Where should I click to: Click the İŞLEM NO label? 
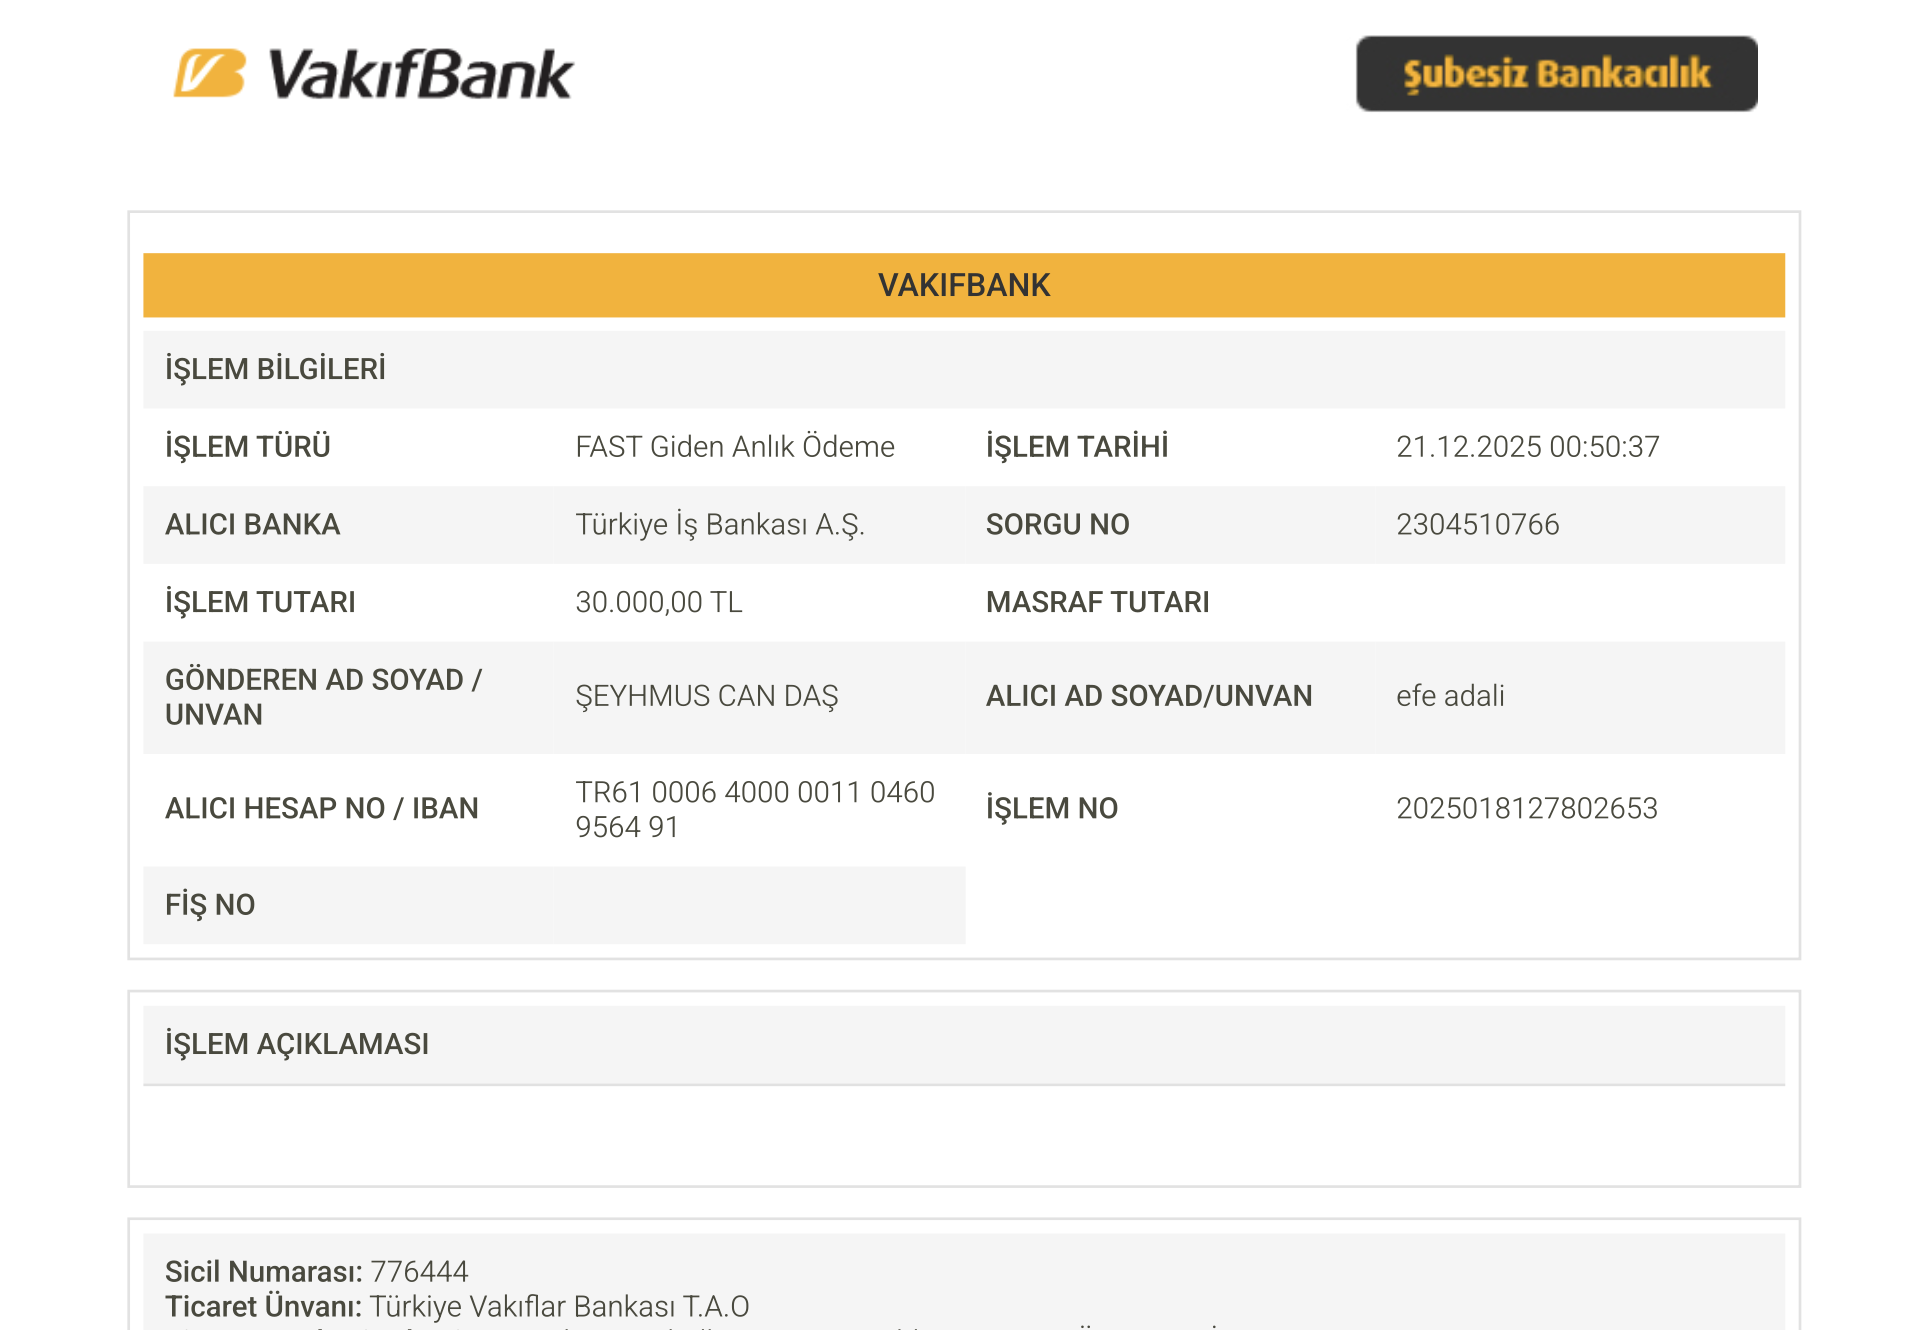(1052, 809)
